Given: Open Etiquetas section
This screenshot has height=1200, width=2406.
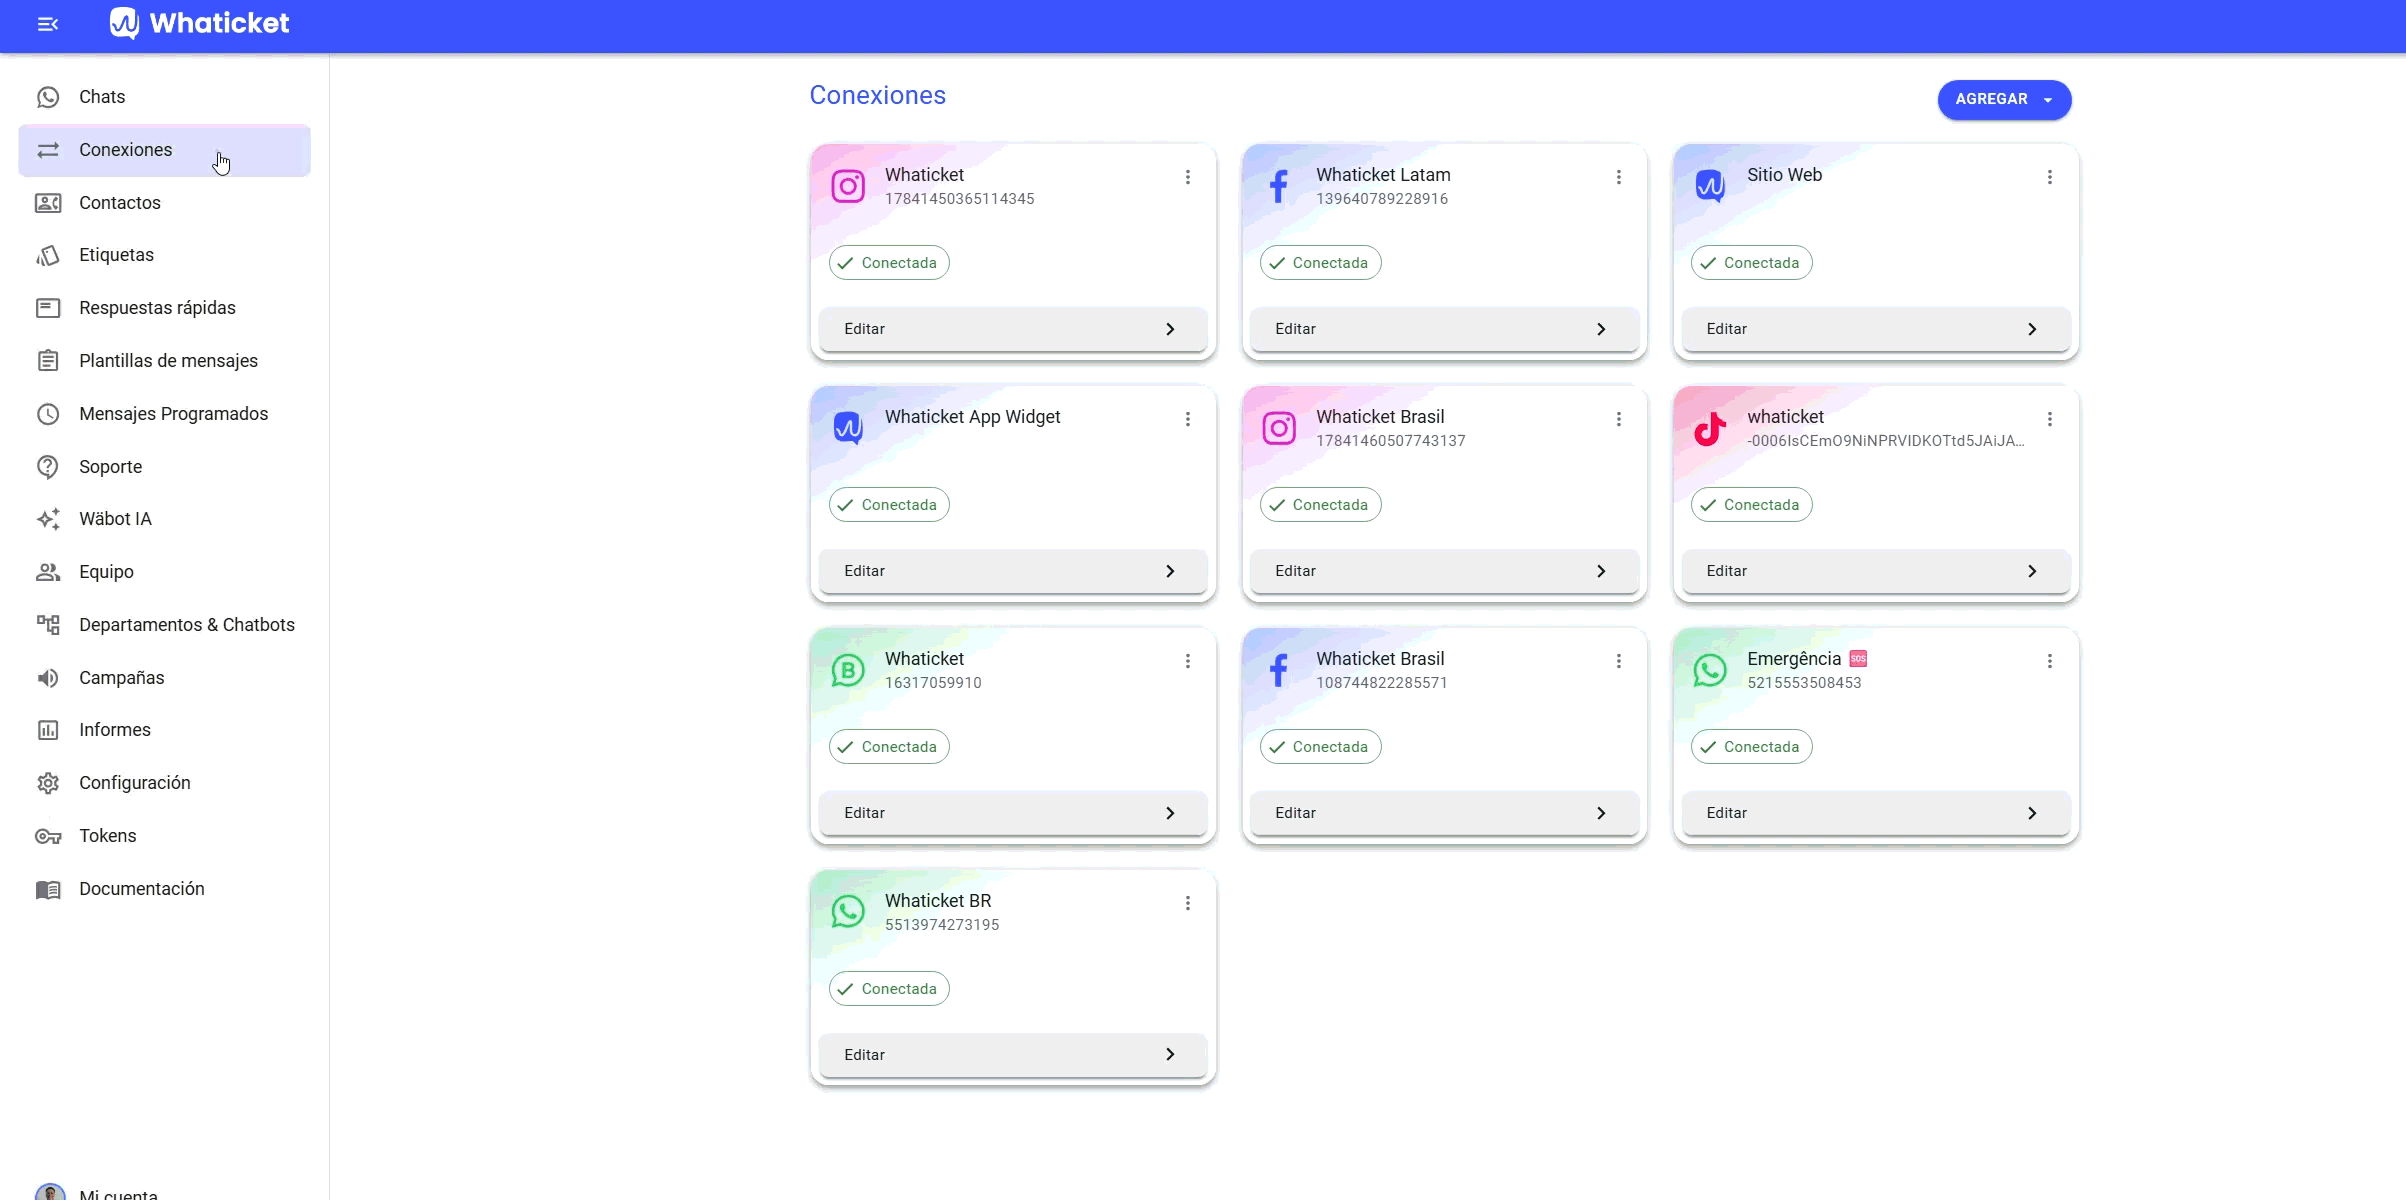Looking at the screenshot, I should point(164,255).
